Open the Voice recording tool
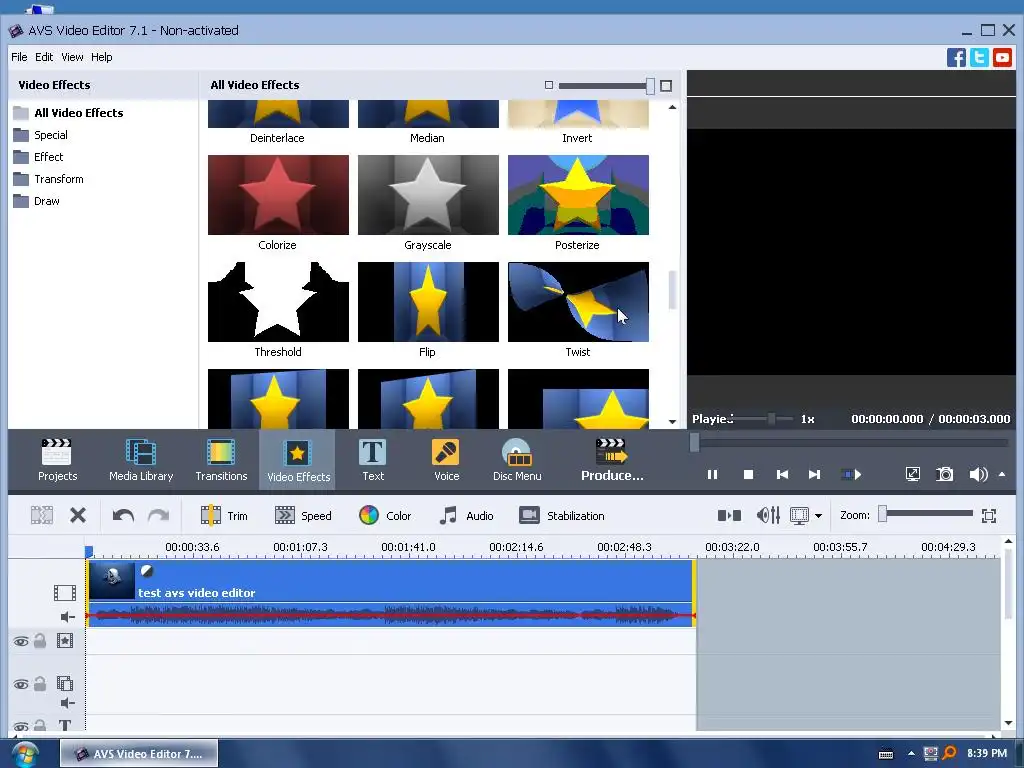The height and width of the screenshot is (768, 1024). click(447, 460)
